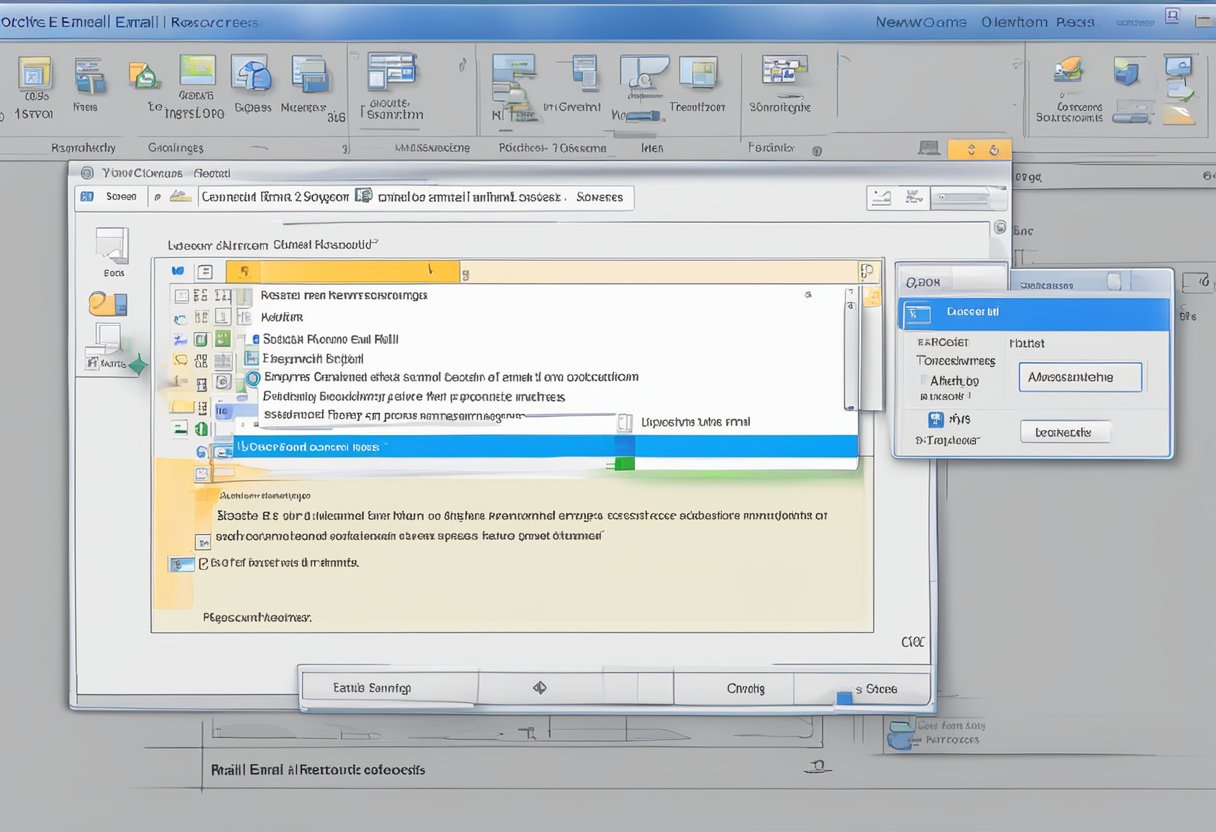Expand the orange header bar's right-end button
The image size is (1216, 832).
[869, 271]
